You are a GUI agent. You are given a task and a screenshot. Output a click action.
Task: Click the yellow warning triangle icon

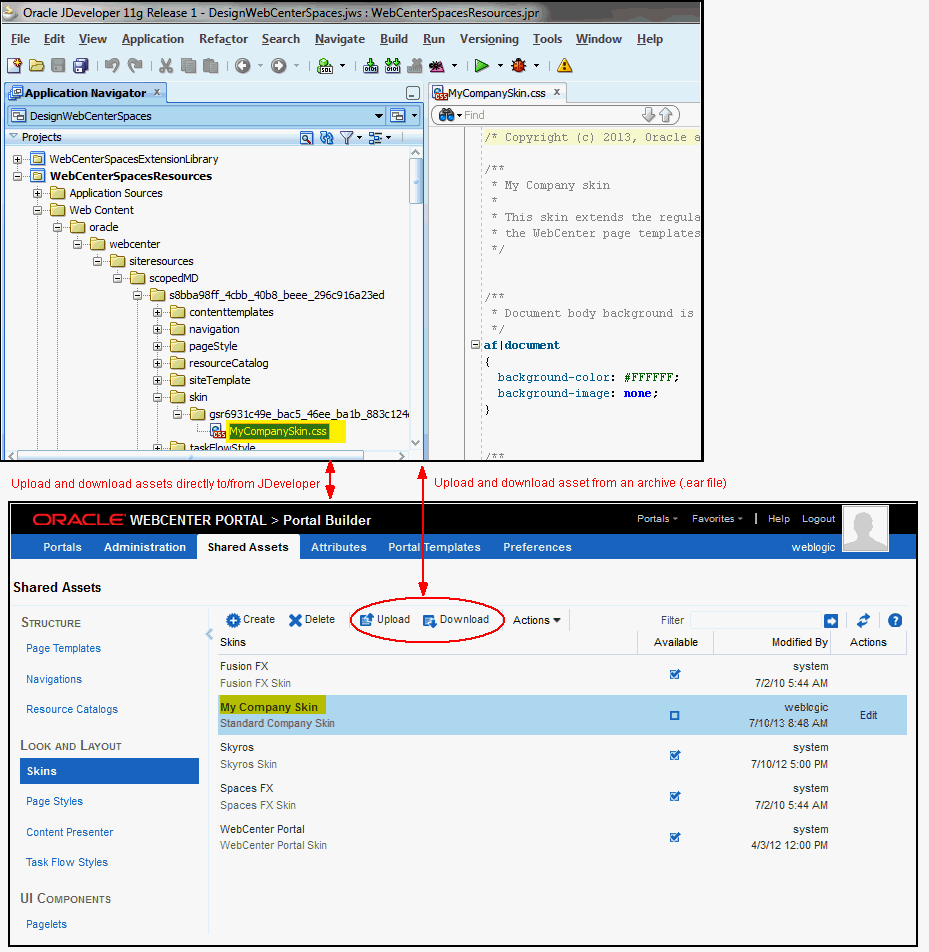[x=565, y=66]
